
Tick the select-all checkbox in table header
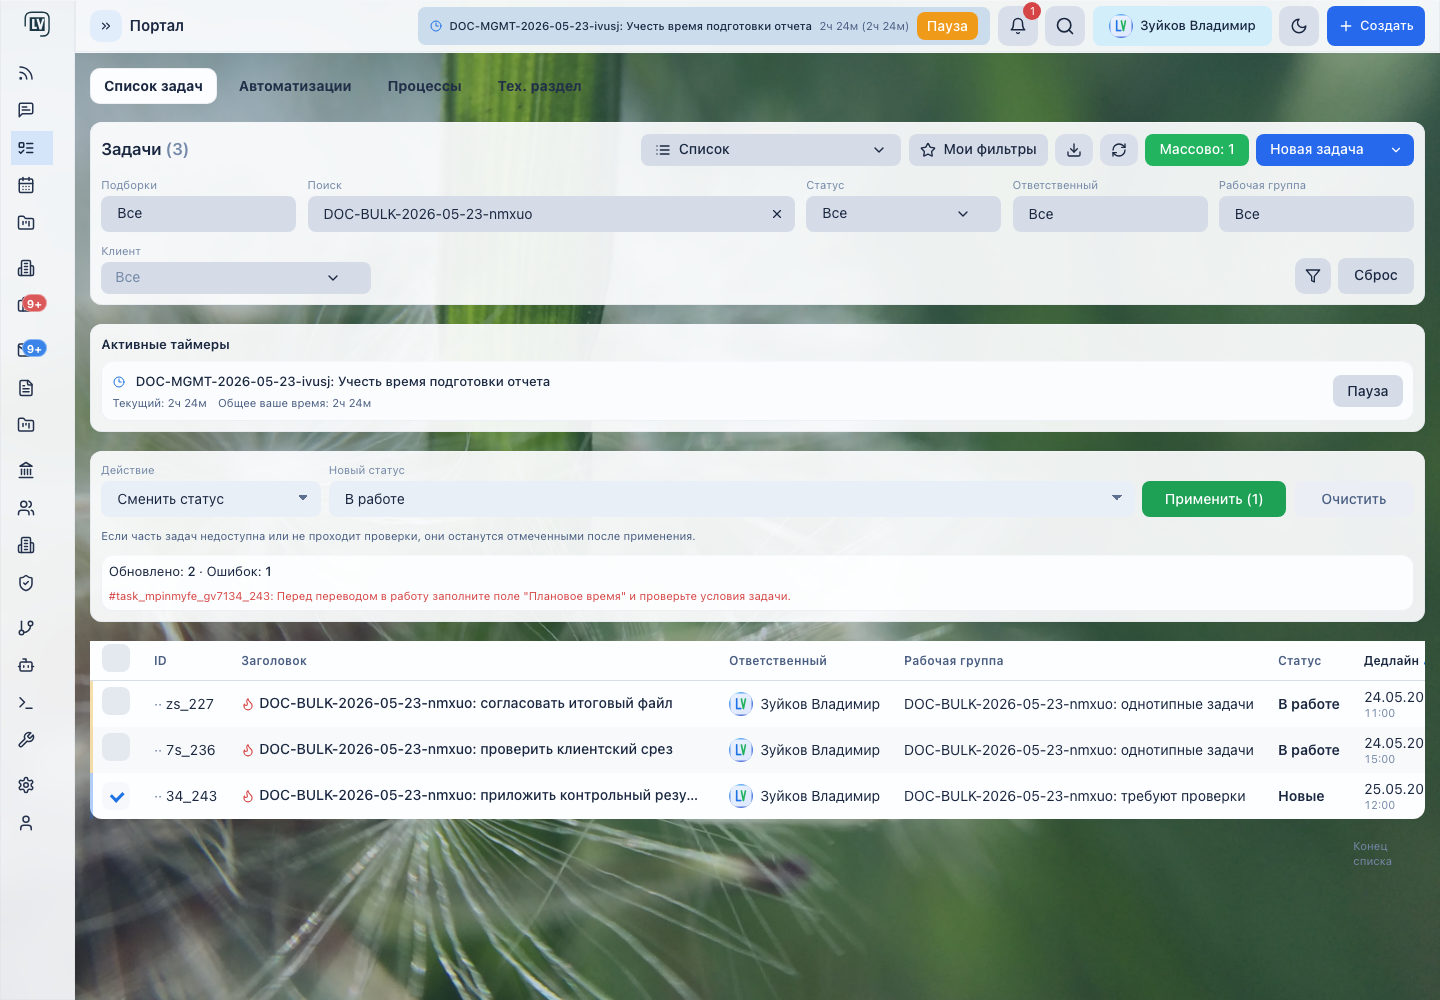(116, 658)
